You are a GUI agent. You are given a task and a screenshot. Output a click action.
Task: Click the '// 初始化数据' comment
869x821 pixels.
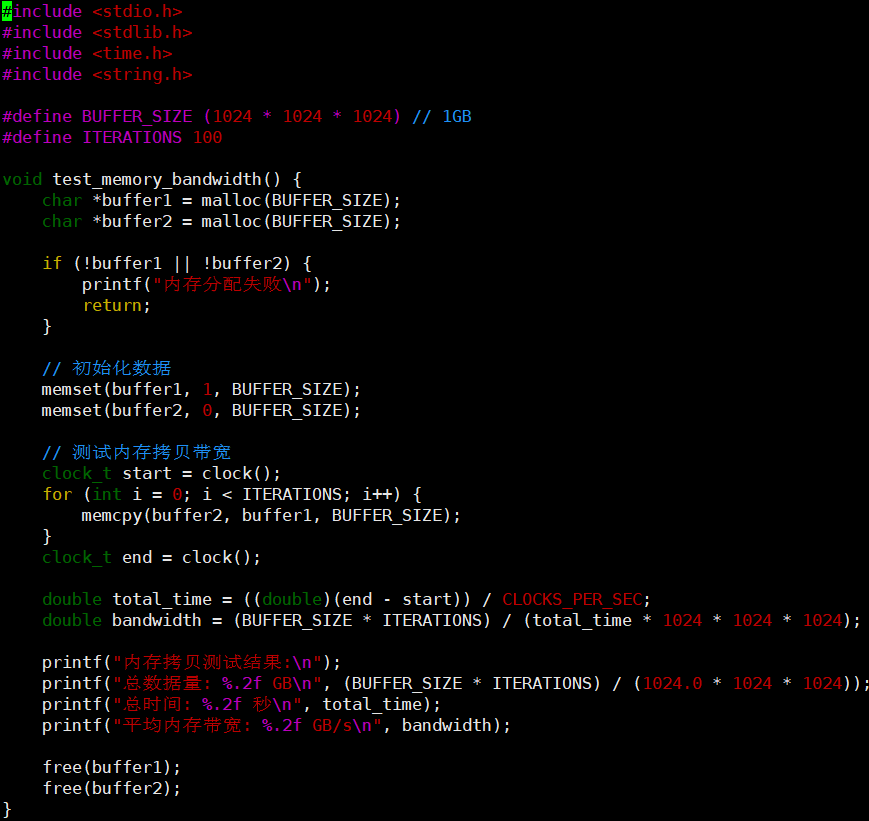click(x=106, y=369)
